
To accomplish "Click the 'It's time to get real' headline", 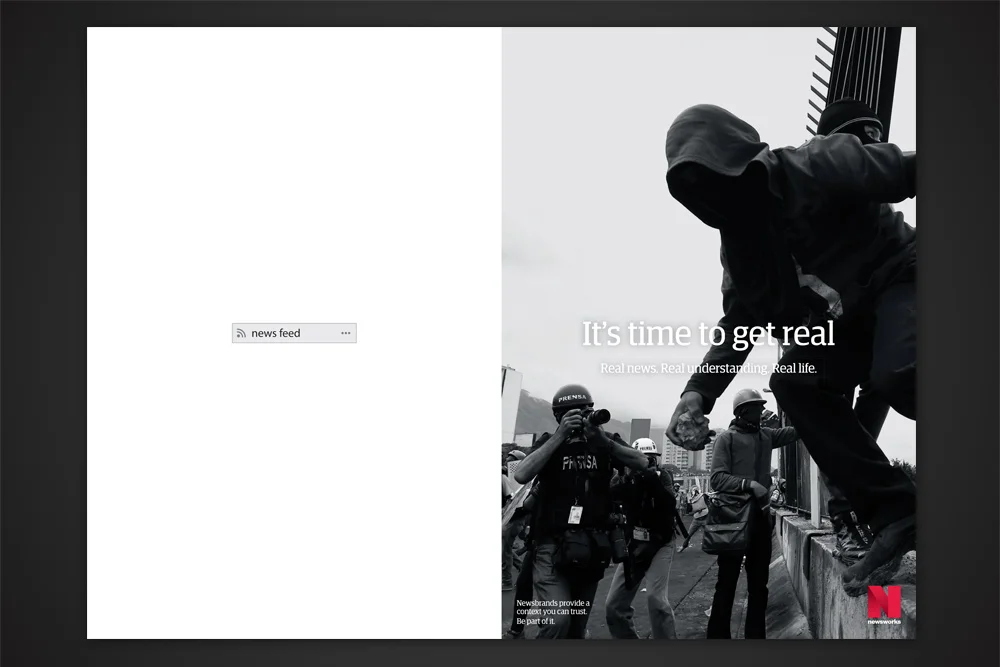I will coord(708,333).
